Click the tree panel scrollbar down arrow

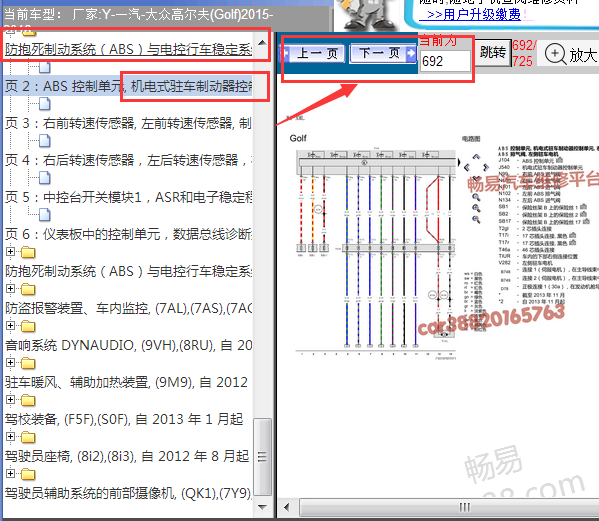(x=262, y=507)
